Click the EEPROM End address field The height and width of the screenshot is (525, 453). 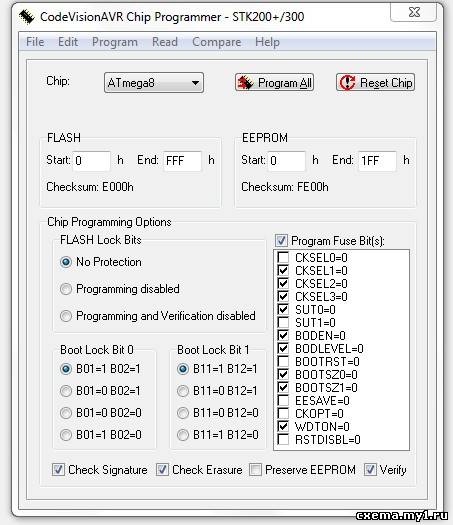click(x=377, y=161)
